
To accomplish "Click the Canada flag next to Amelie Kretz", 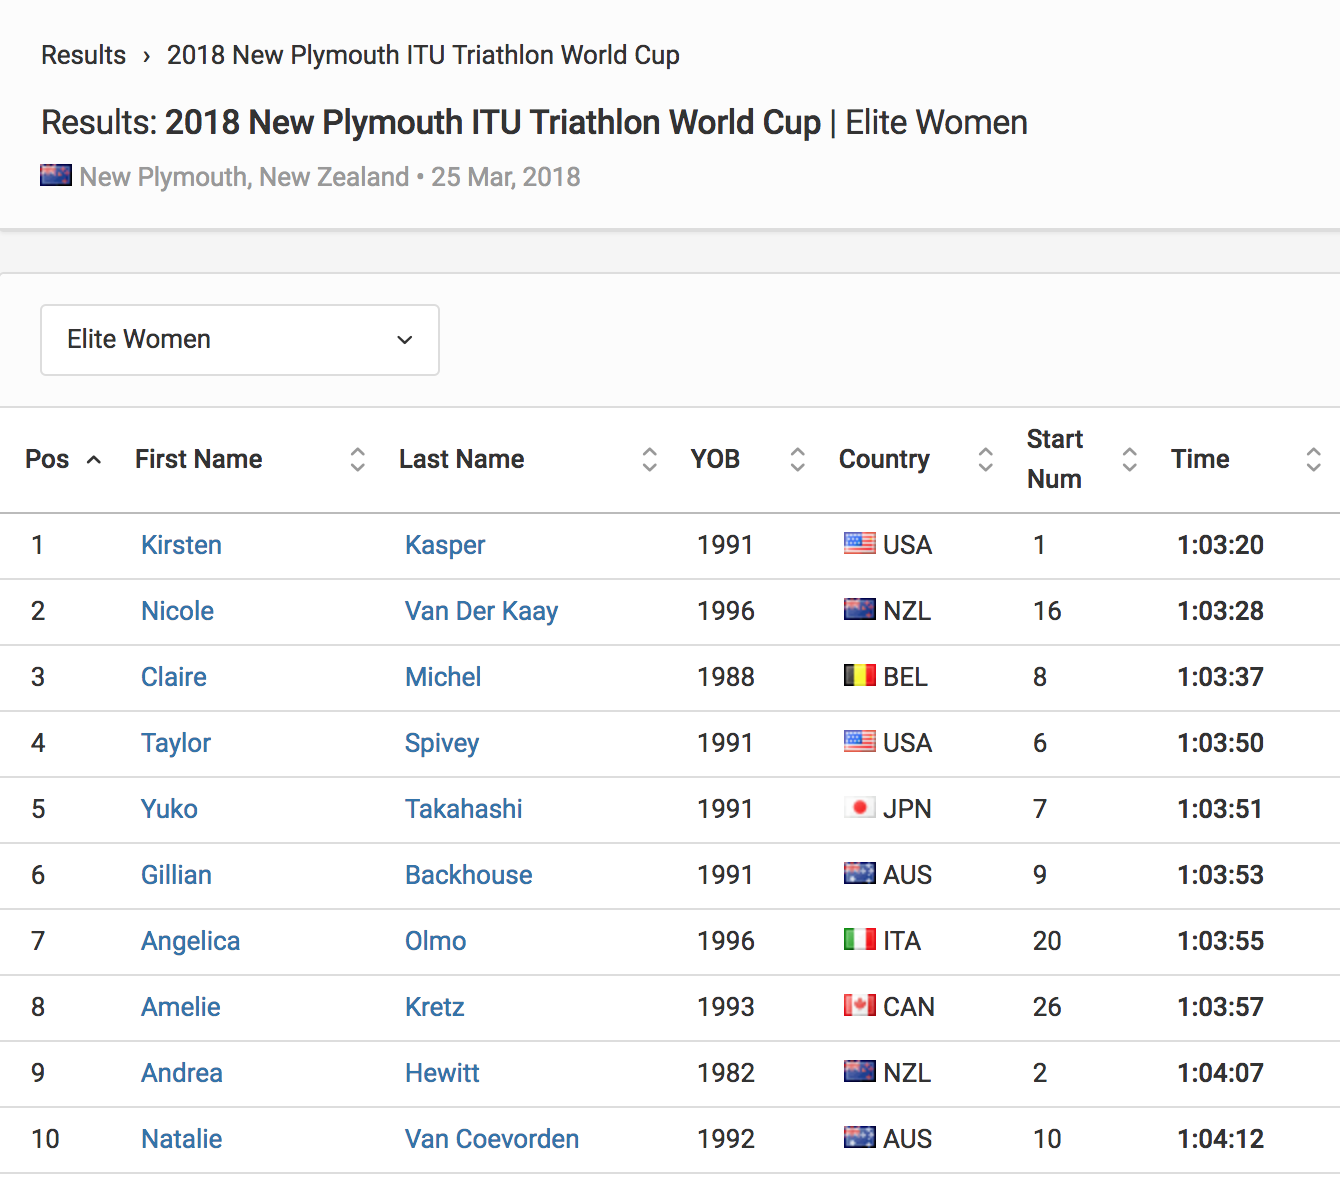I will click(x=858, y=1006).
